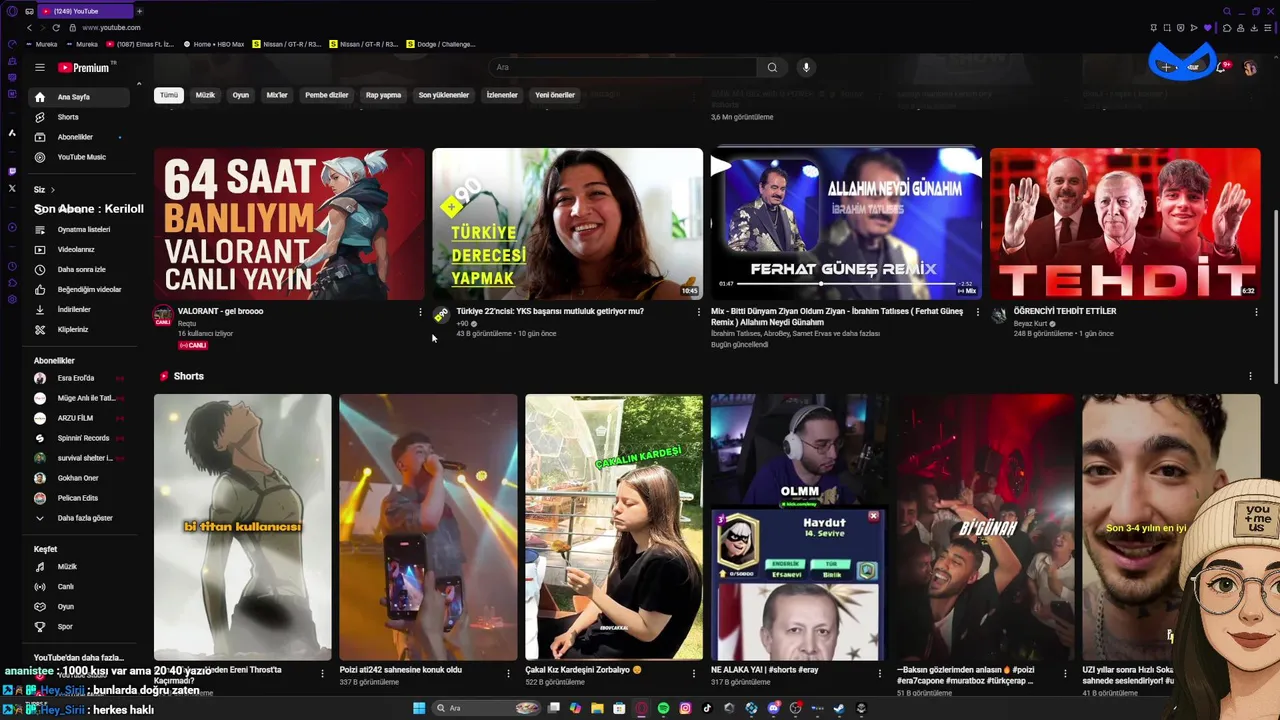Open Spinnin' Records subscription channel
This screenshot has width=1280, height=720.
[80, 438]
